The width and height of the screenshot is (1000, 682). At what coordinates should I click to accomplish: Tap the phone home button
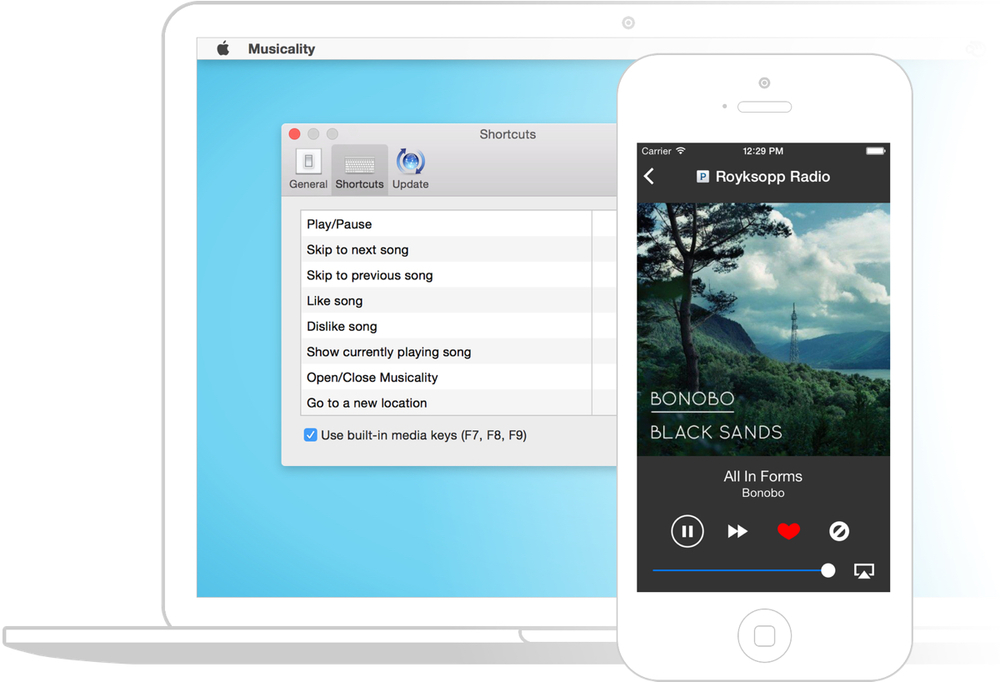(765, 635)
